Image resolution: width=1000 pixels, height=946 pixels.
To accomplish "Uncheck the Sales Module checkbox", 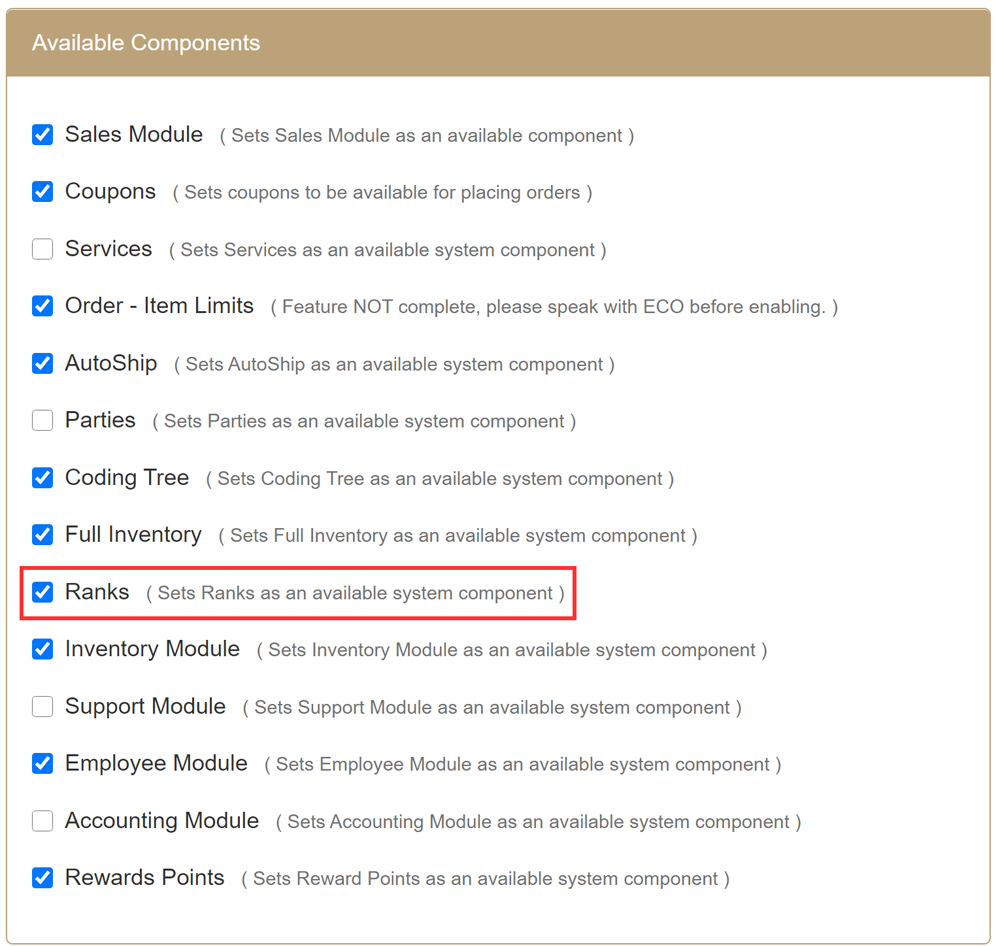I will tap(42, 135).
